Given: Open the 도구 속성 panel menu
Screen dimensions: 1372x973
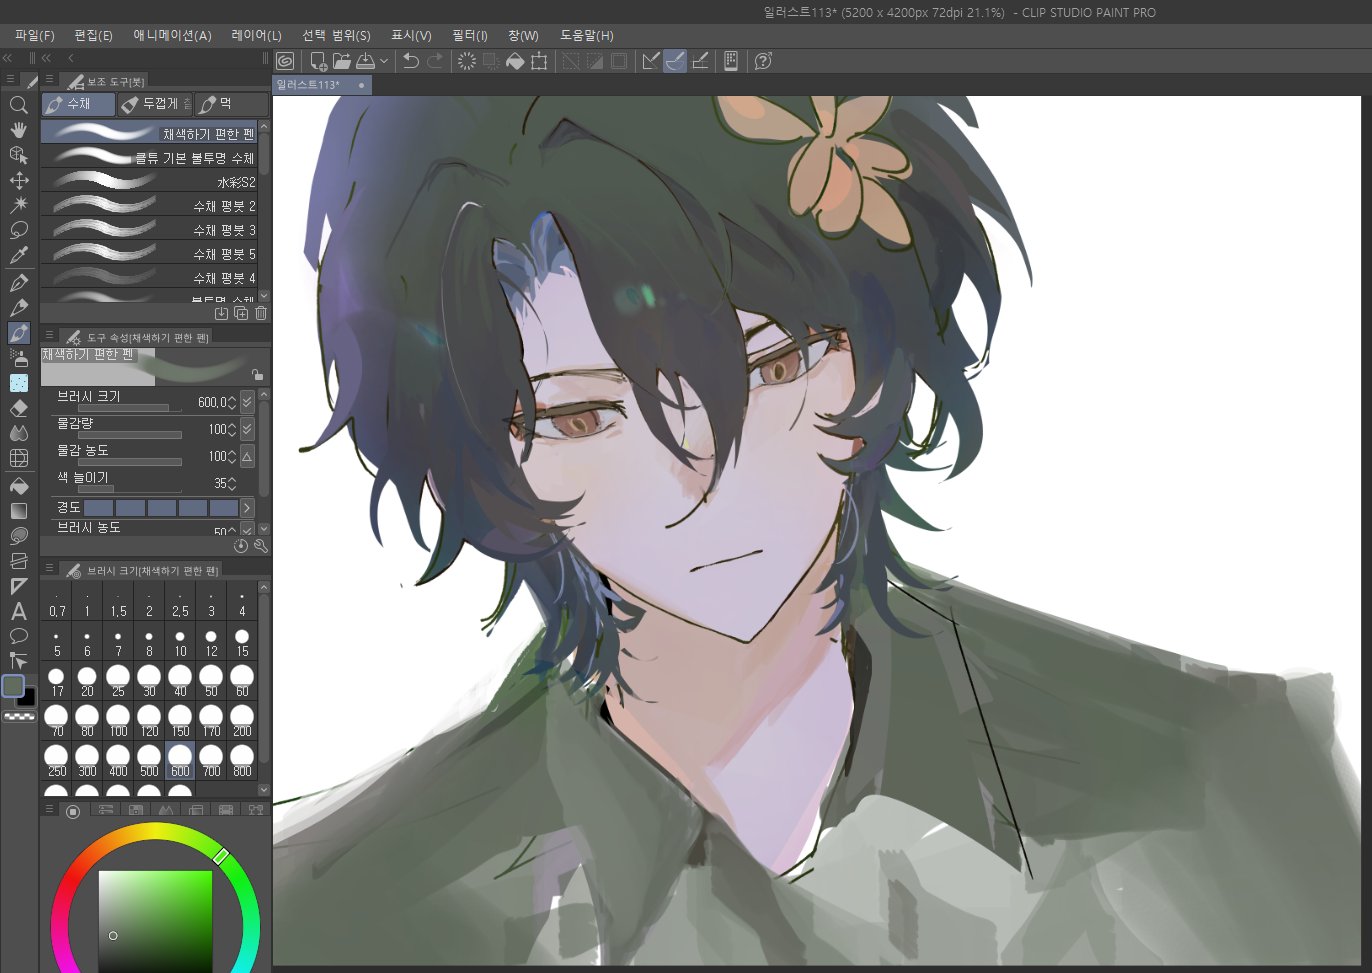Looking at the screenshot, I should pos(49,336).
